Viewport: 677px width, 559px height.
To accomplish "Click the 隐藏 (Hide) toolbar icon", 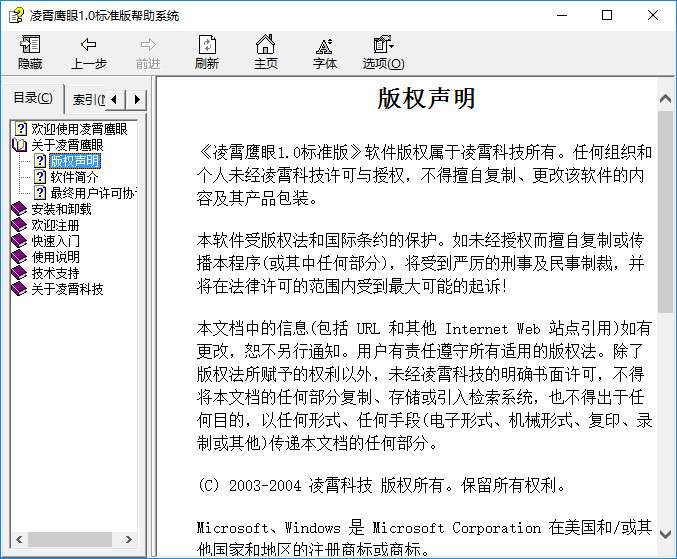I will (30, 44).
